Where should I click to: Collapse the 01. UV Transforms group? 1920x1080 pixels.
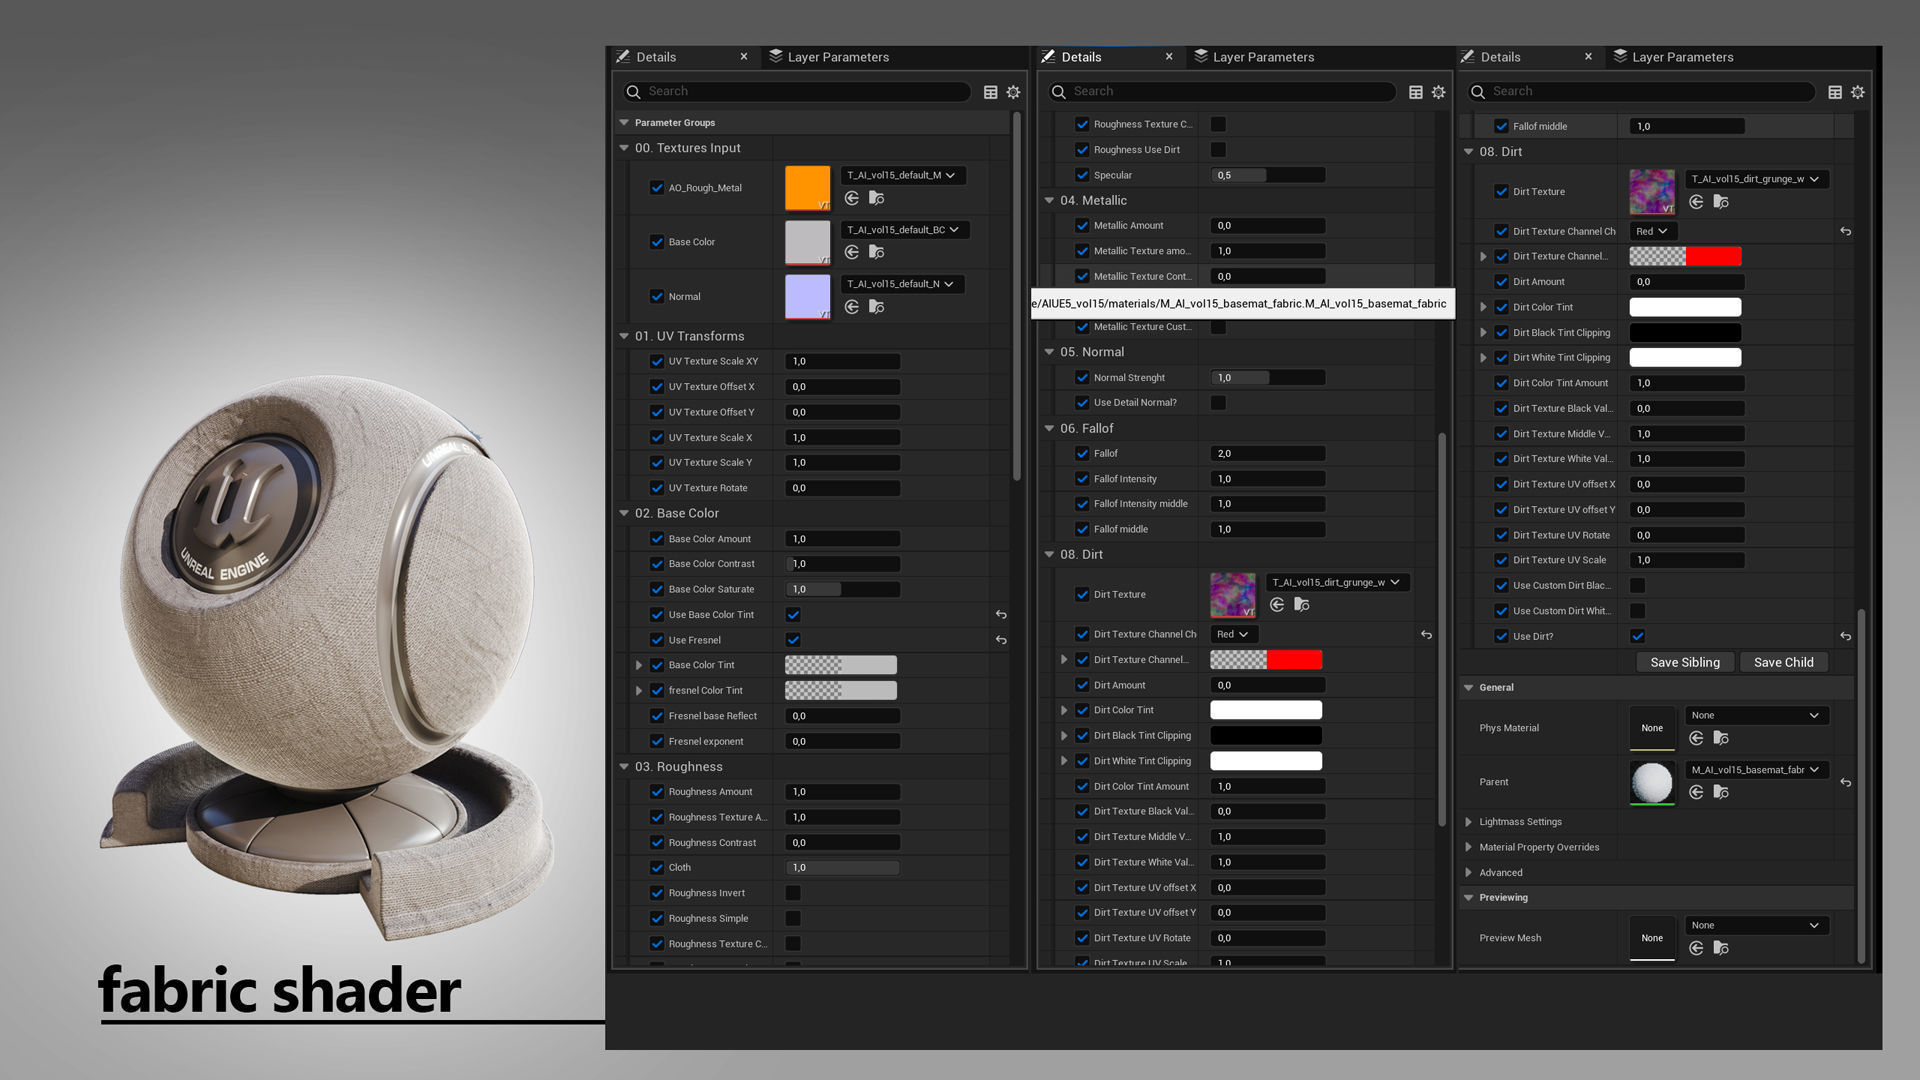624,336
